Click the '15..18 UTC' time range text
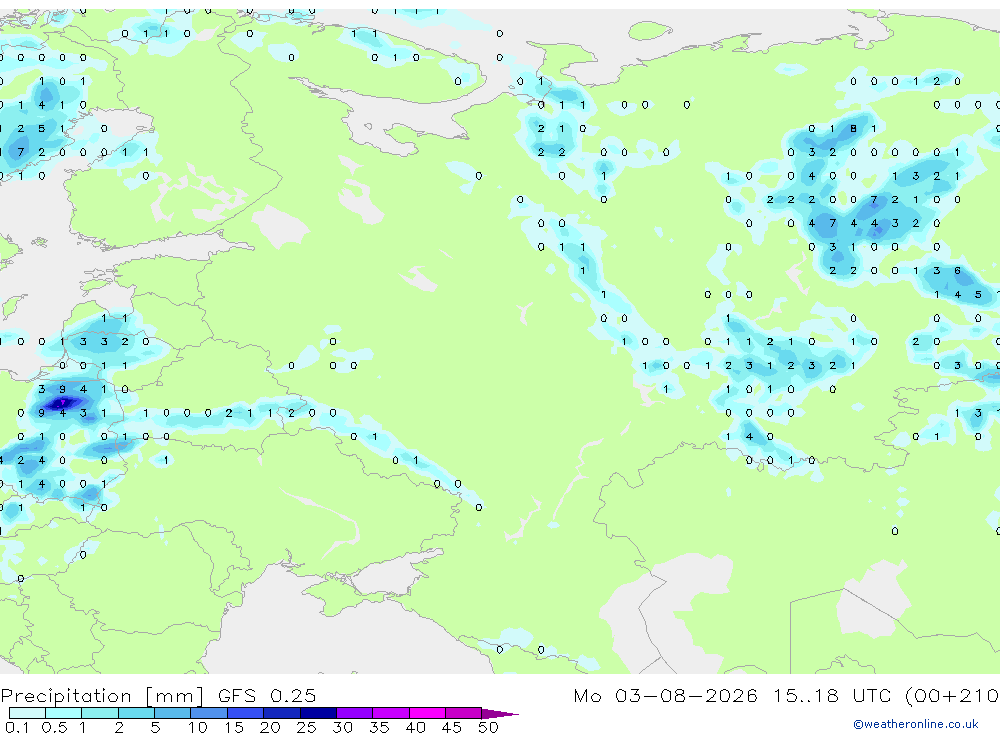1000x733 pixels. 834,695
